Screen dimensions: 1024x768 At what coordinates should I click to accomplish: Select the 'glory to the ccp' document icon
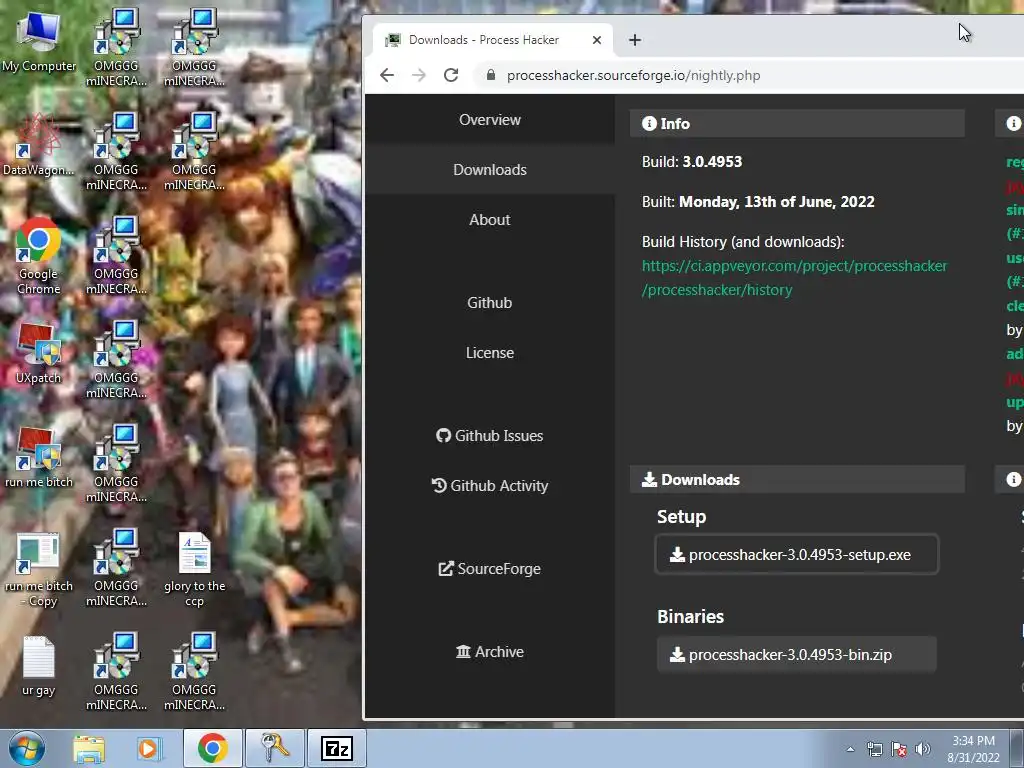click(x=195, y=569)
